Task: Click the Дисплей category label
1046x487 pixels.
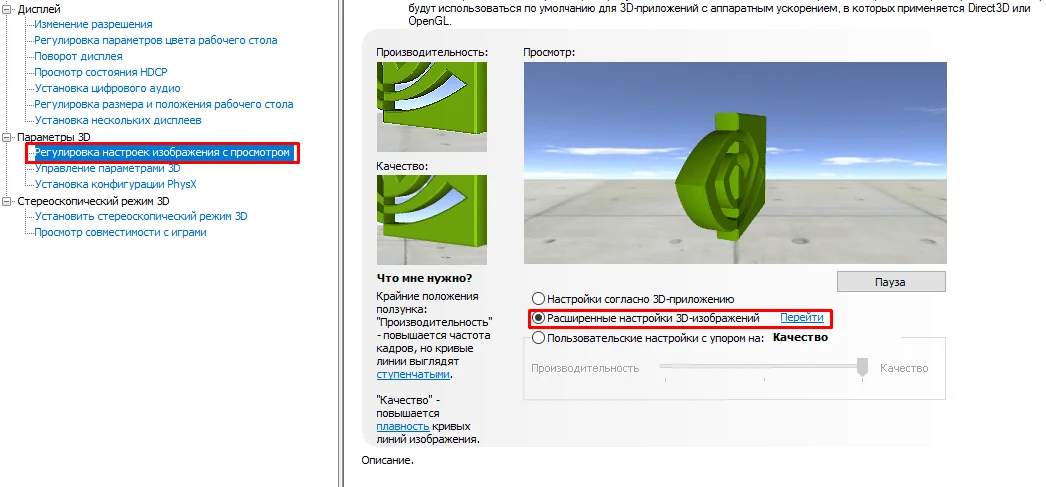Action: point(39,9)
